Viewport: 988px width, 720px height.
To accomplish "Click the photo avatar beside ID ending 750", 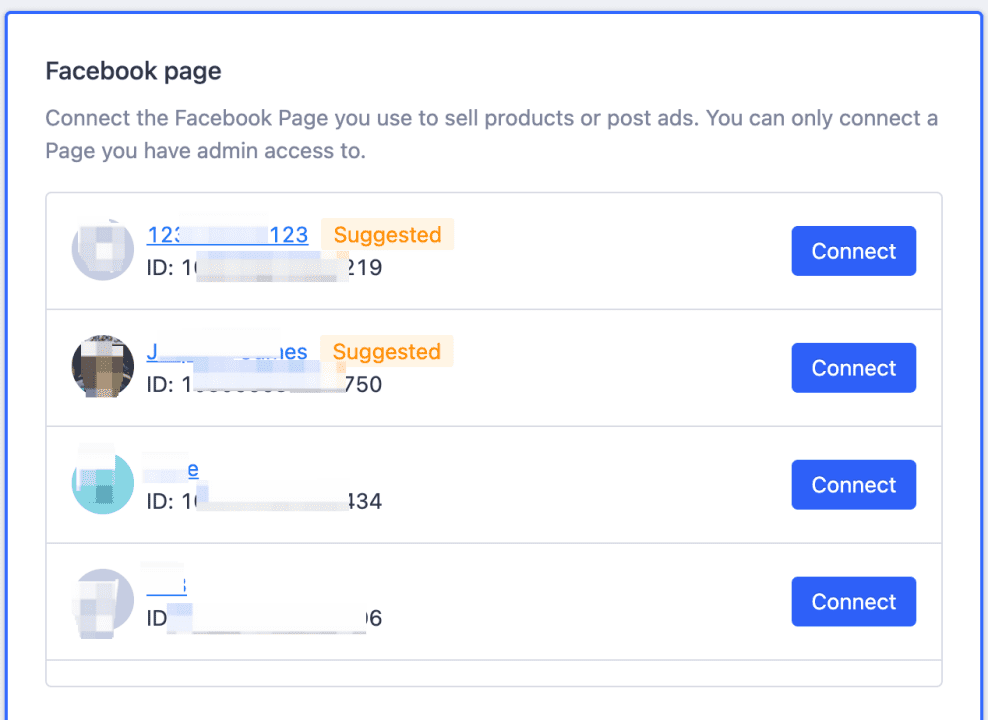I will (x=103, y=367).
